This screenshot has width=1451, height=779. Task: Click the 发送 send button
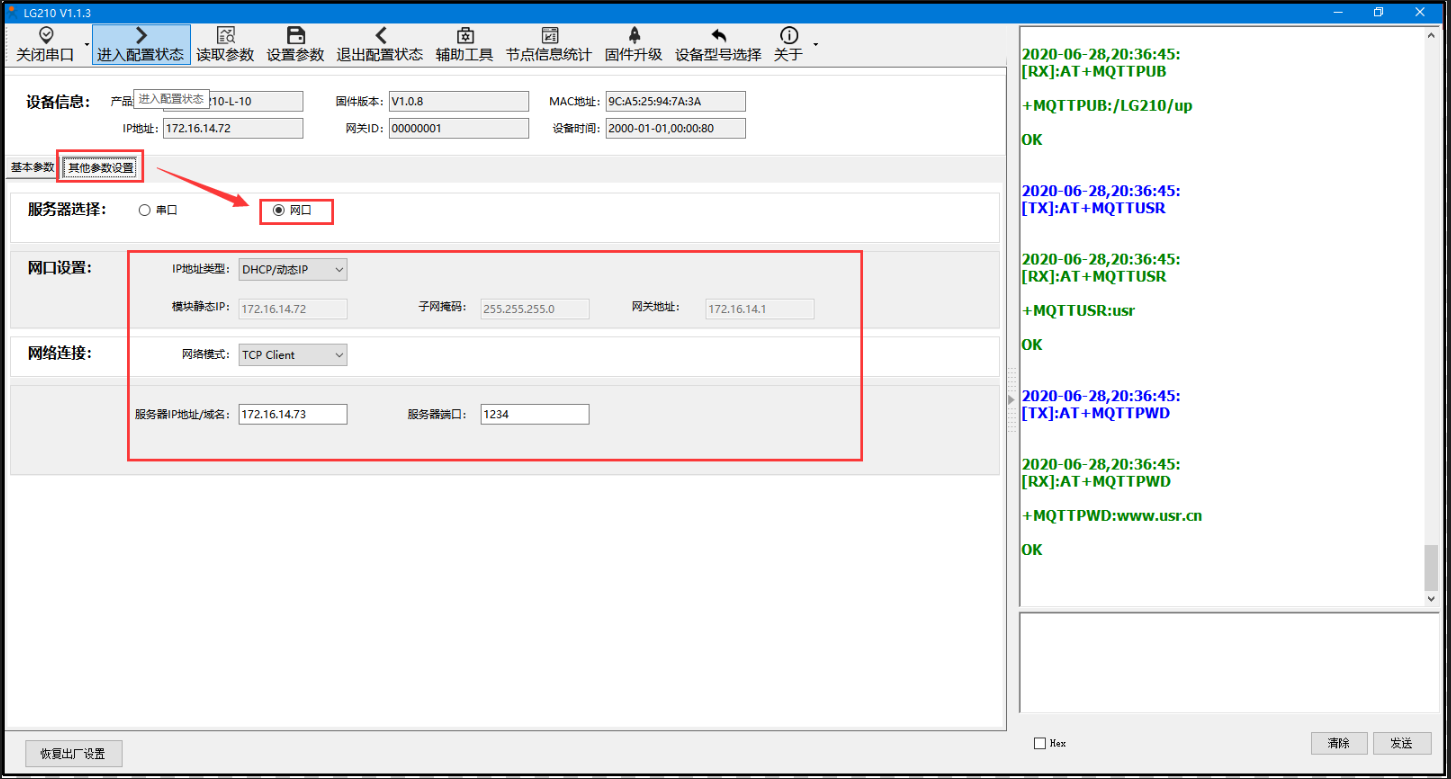(1401, 743)
